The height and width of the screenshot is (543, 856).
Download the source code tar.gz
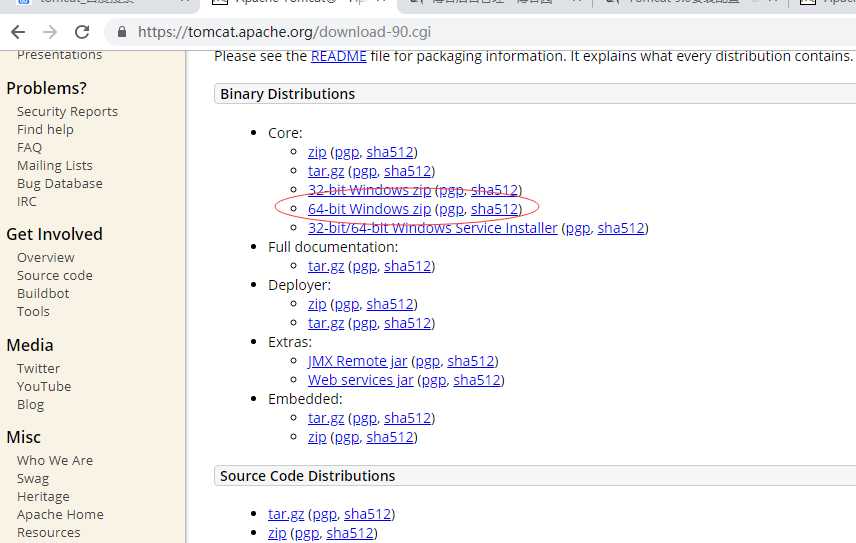(286, 514)
